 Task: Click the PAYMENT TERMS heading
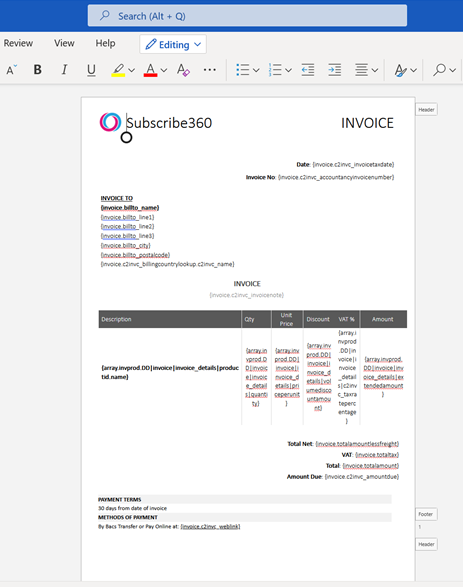(x=120, y=499)
